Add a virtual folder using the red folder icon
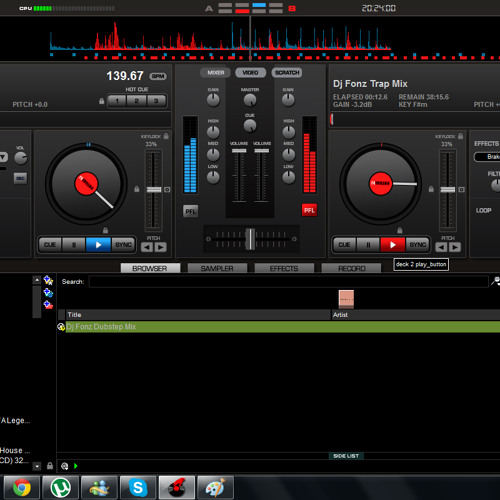 (48, 305)
